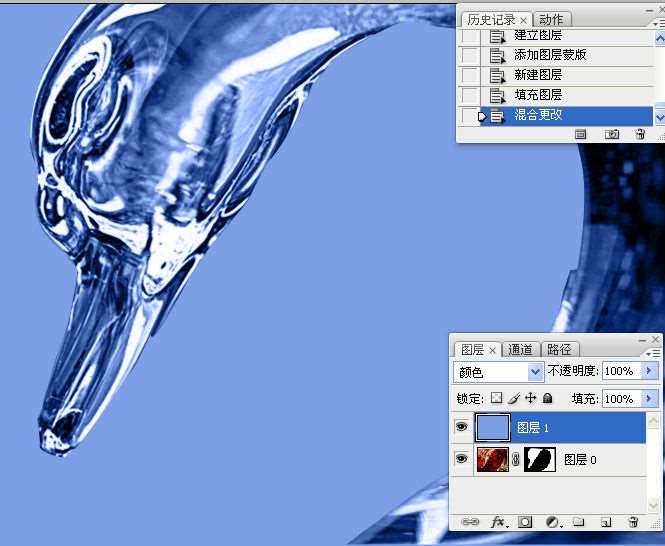Click the new layer icon in Layers panel
The image size is (665, 546).
tap(606, 522)
